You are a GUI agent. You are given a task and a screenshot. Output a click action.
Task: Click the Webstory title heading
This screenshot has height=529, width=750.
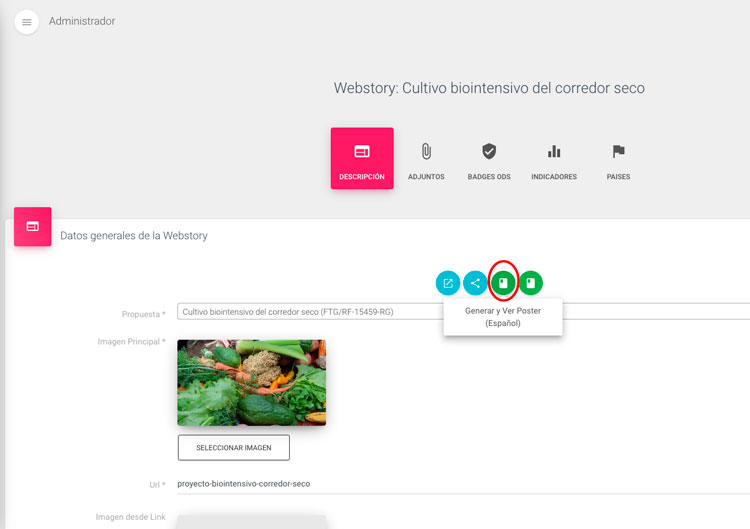coord(489,88)
